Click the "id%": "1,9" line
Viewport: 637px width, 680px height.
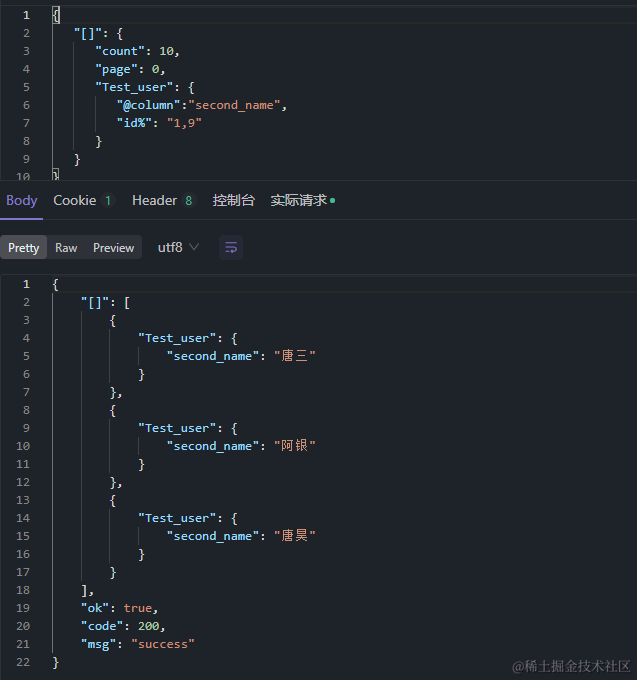pyautogui.click(x=159, y=123)
